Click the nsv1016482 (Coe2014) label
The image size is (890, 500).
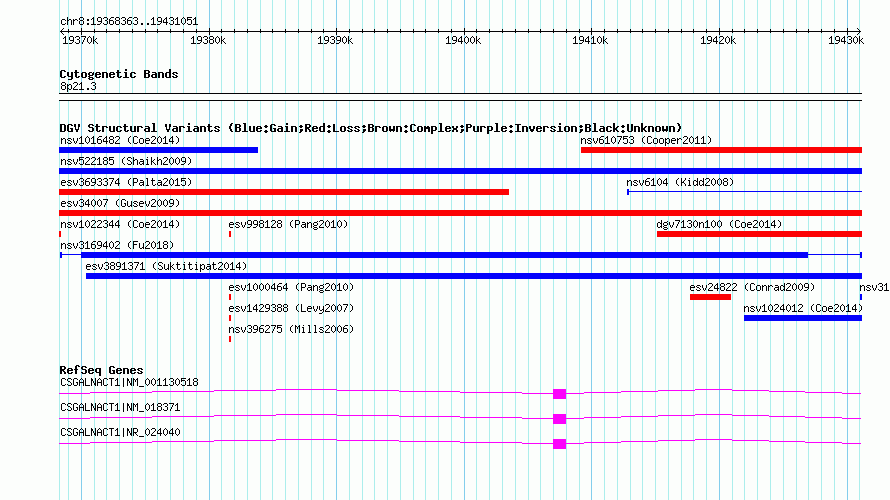[x=120, y=140]
